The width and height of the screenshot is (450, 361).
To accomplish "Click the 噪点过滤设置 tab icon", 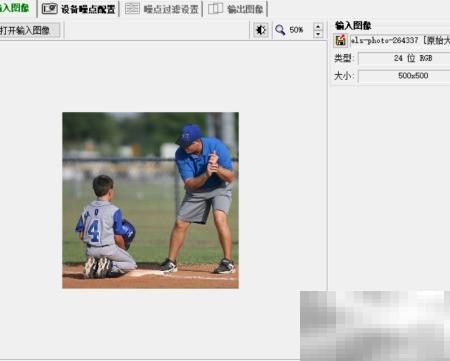I will pos(132,9).
